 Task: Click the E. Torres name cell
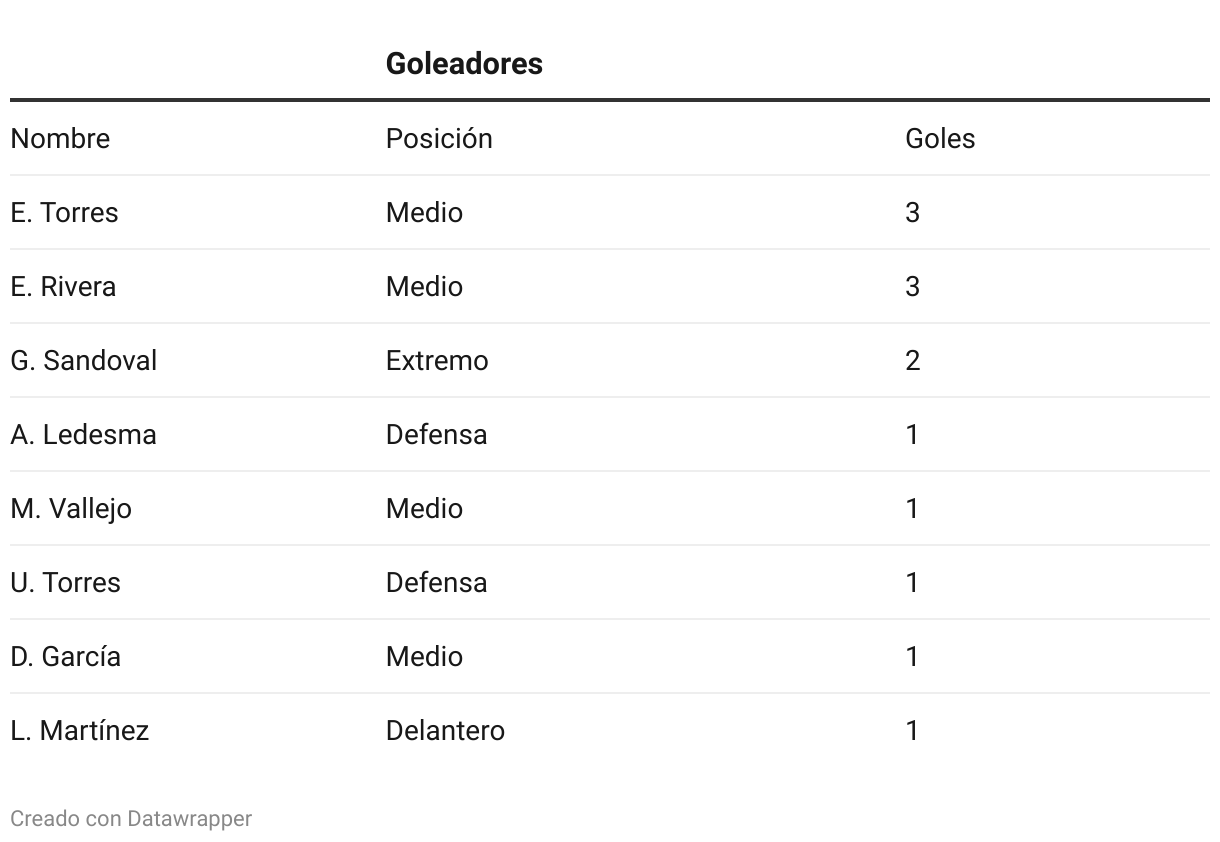pos(64,212)
